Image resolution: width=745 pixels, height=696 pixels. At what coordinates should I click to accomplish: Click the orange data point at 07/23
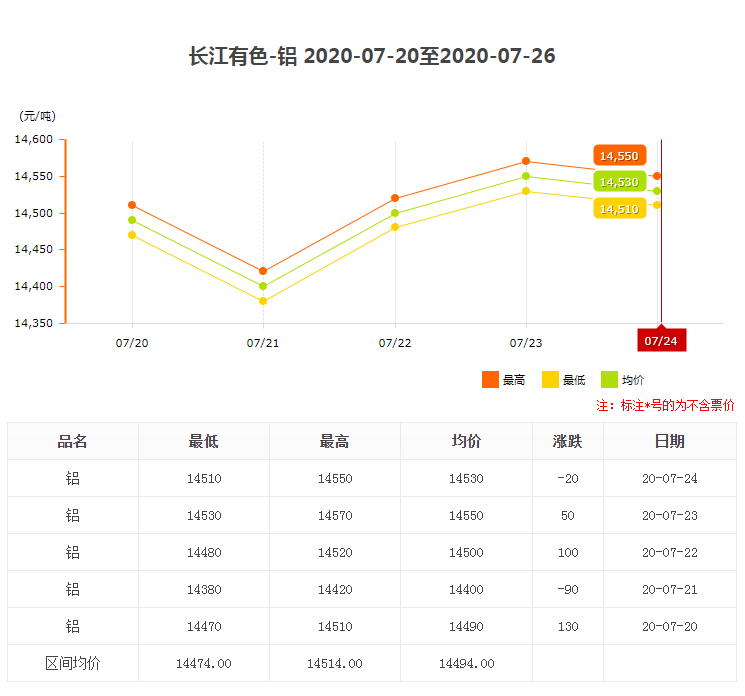(526, 161)
